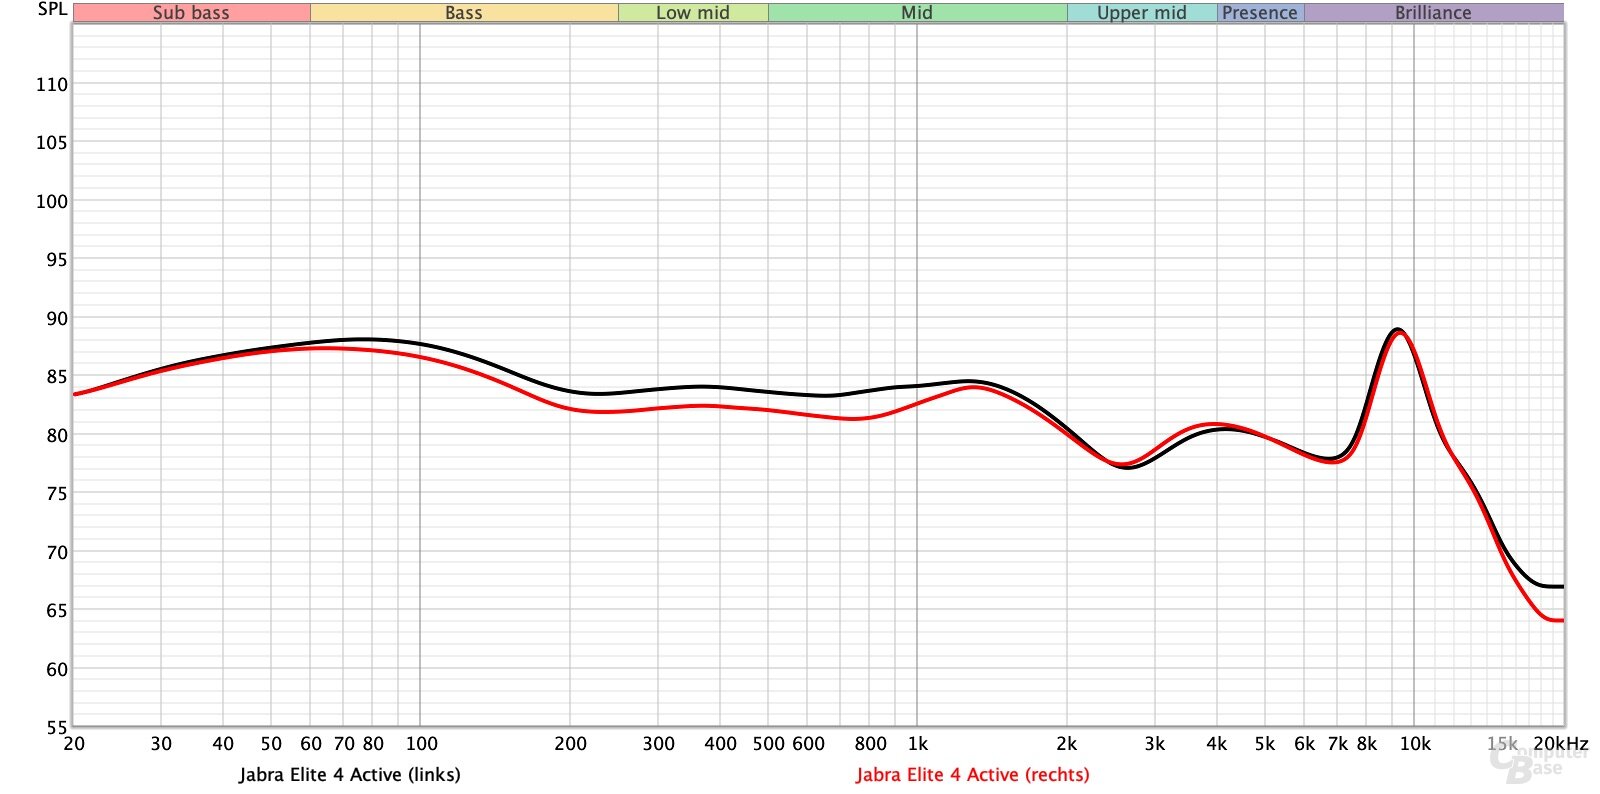Click the SPL axis title
Viewport: 1600px width, 794px height.
(53, 9)
